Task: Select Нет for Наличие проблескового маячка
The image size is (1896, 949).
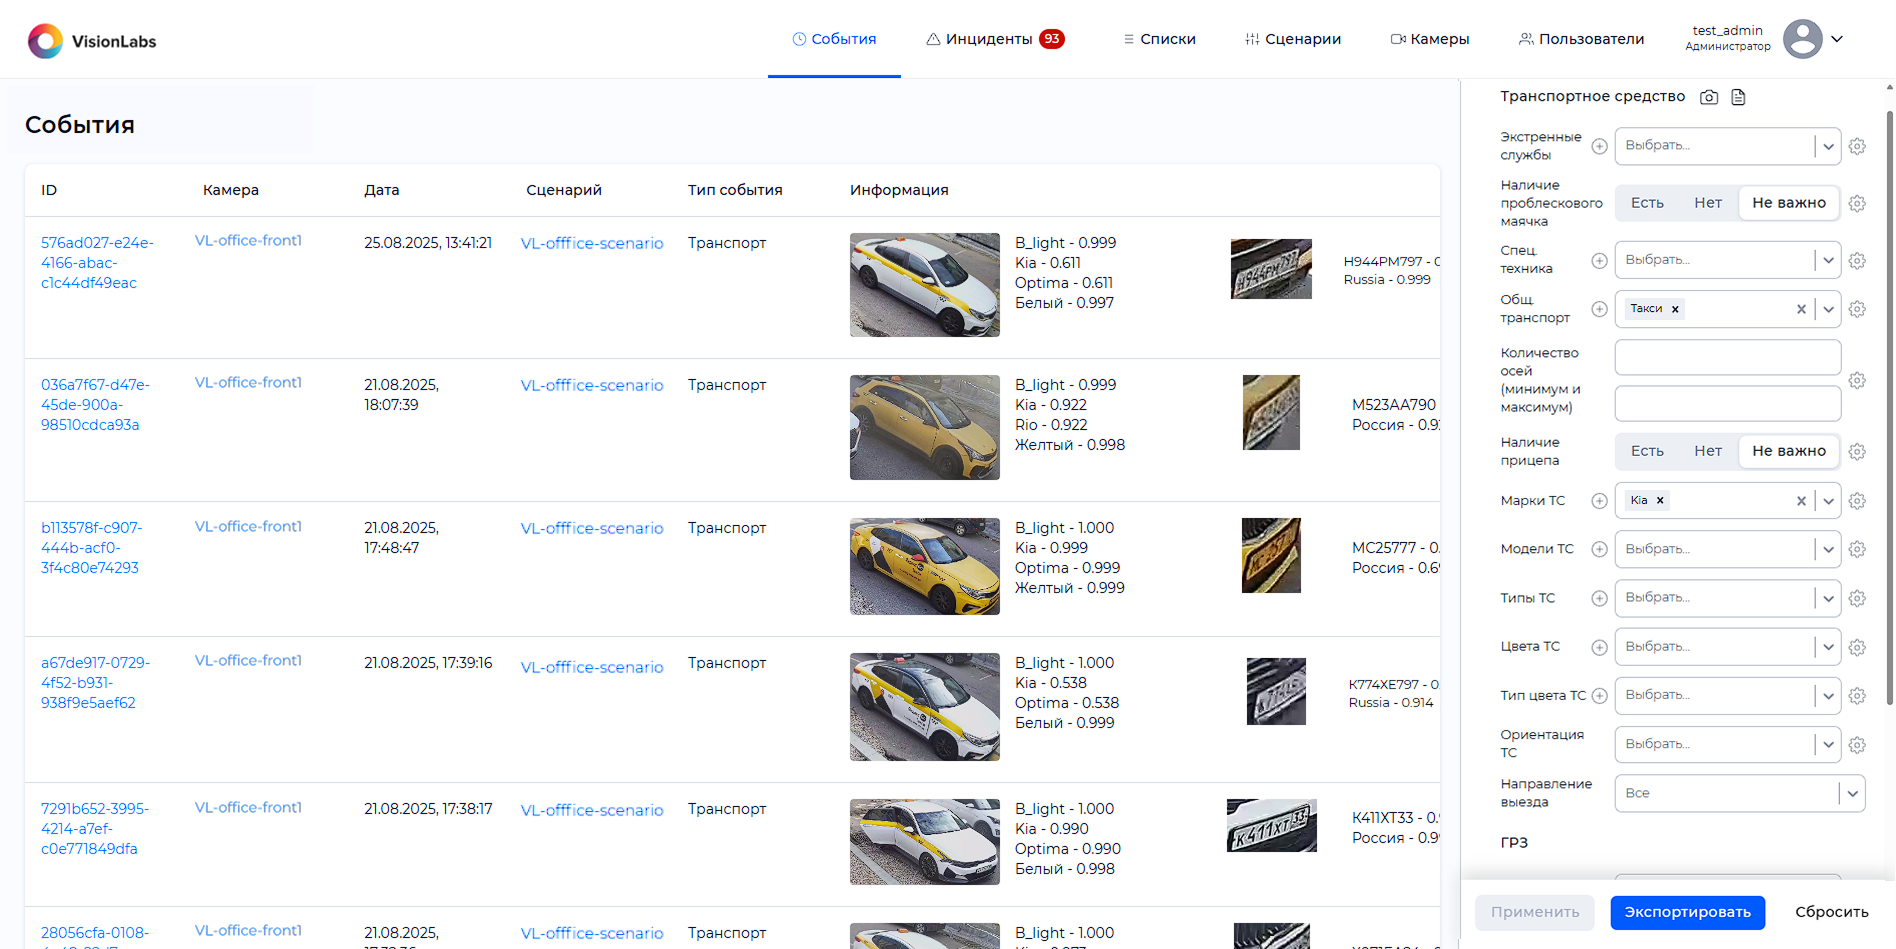Action: (x=1708, y=203)
